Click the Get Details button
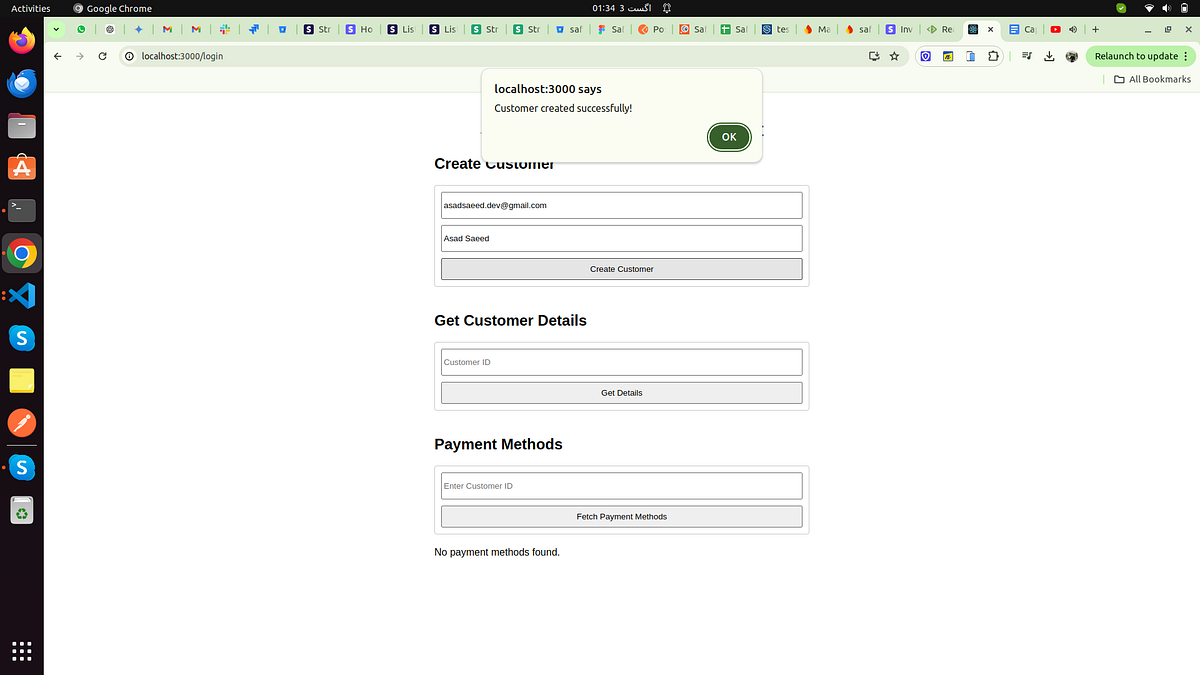Screen dimensions: 1200x675 pos(621,392)
